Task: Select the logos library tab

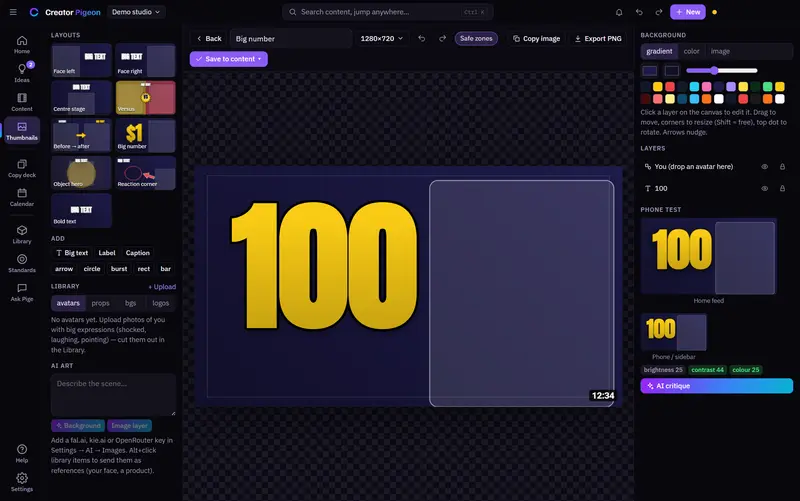Action: tap(160, 303)
